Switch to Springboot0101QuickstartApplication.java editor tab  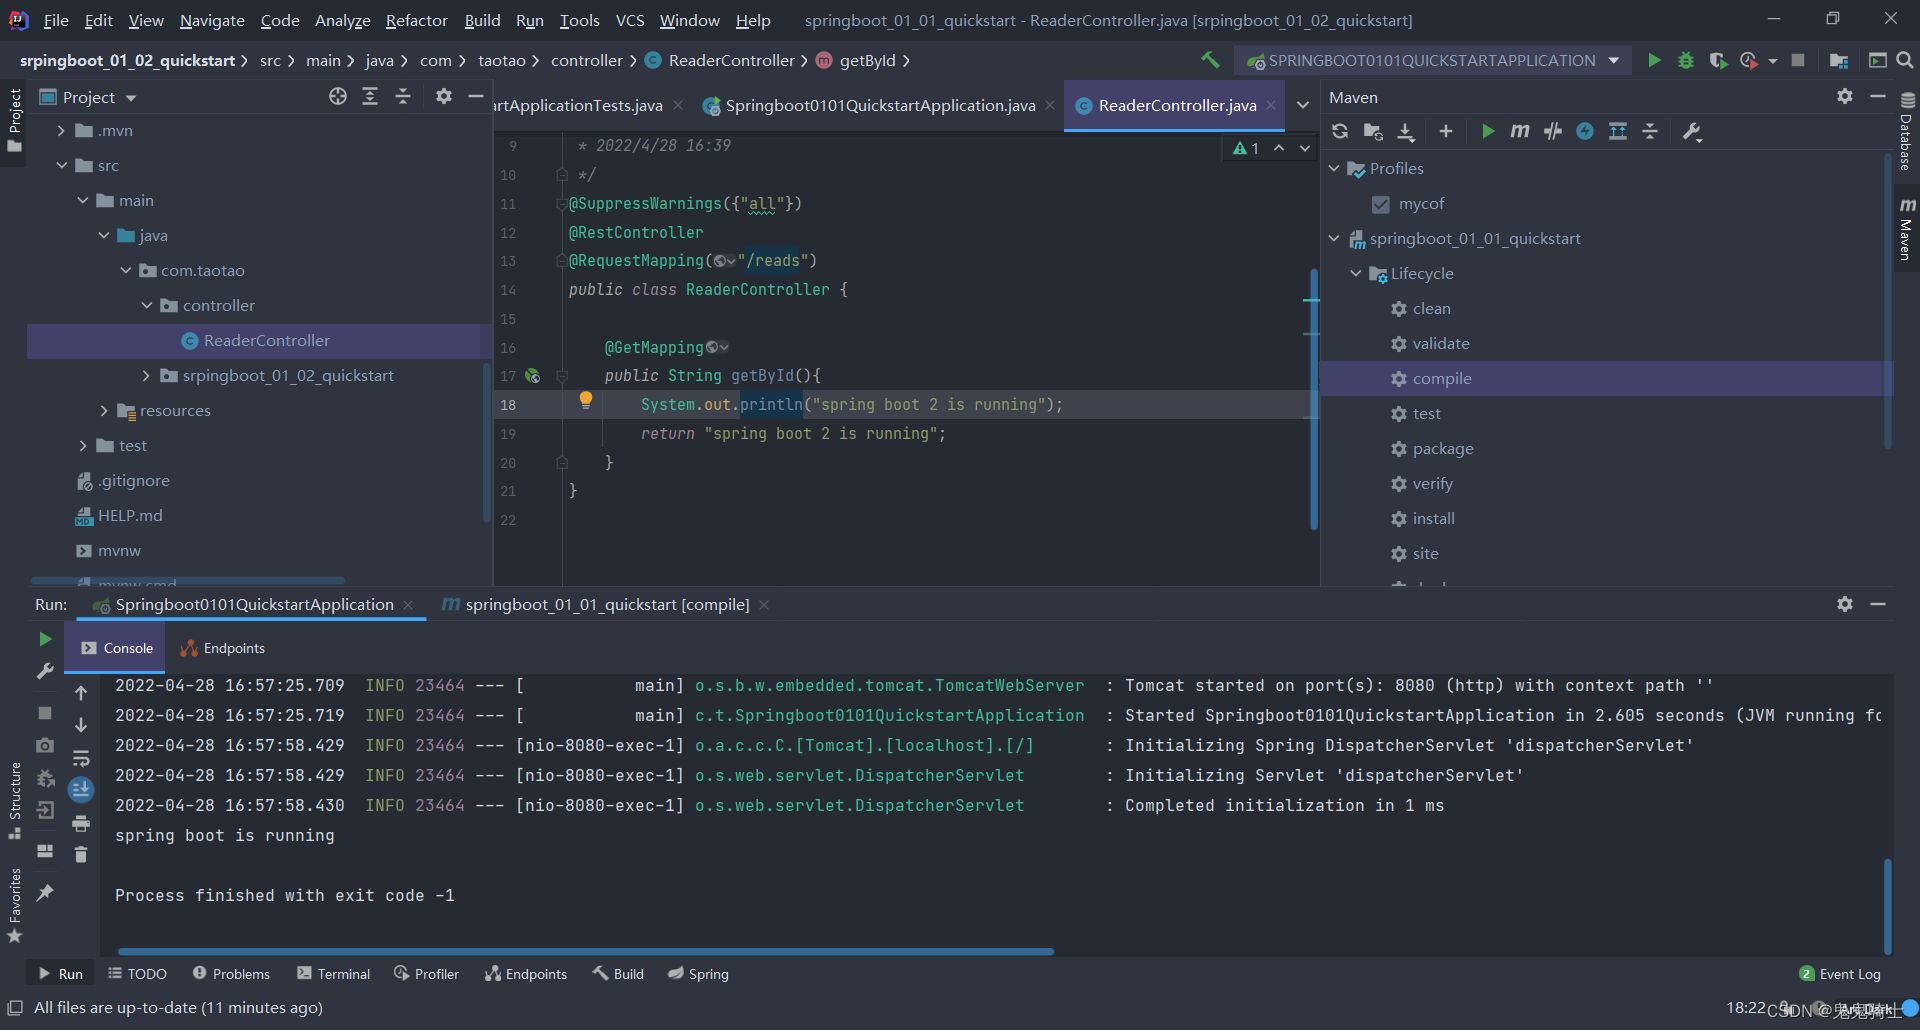tap(880, 105)
